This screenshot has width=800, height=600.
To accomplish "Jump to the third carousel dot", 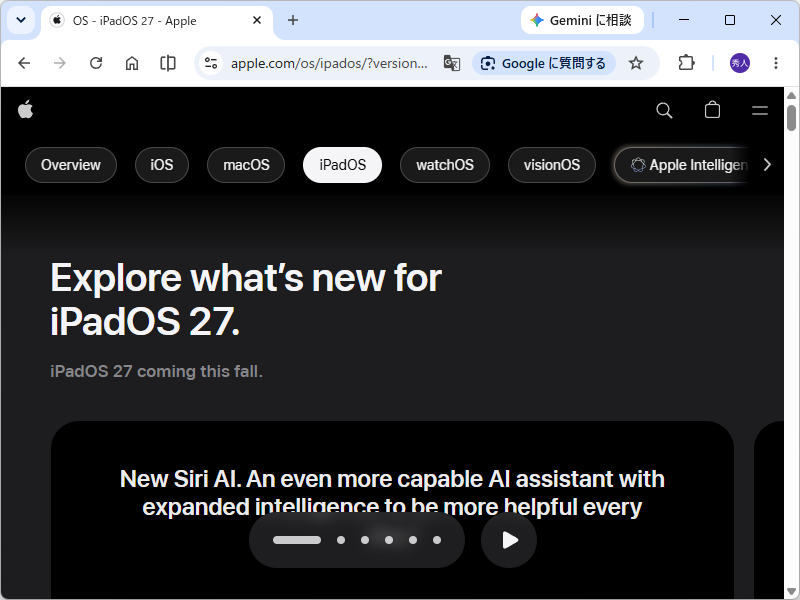I will point(365,540).
